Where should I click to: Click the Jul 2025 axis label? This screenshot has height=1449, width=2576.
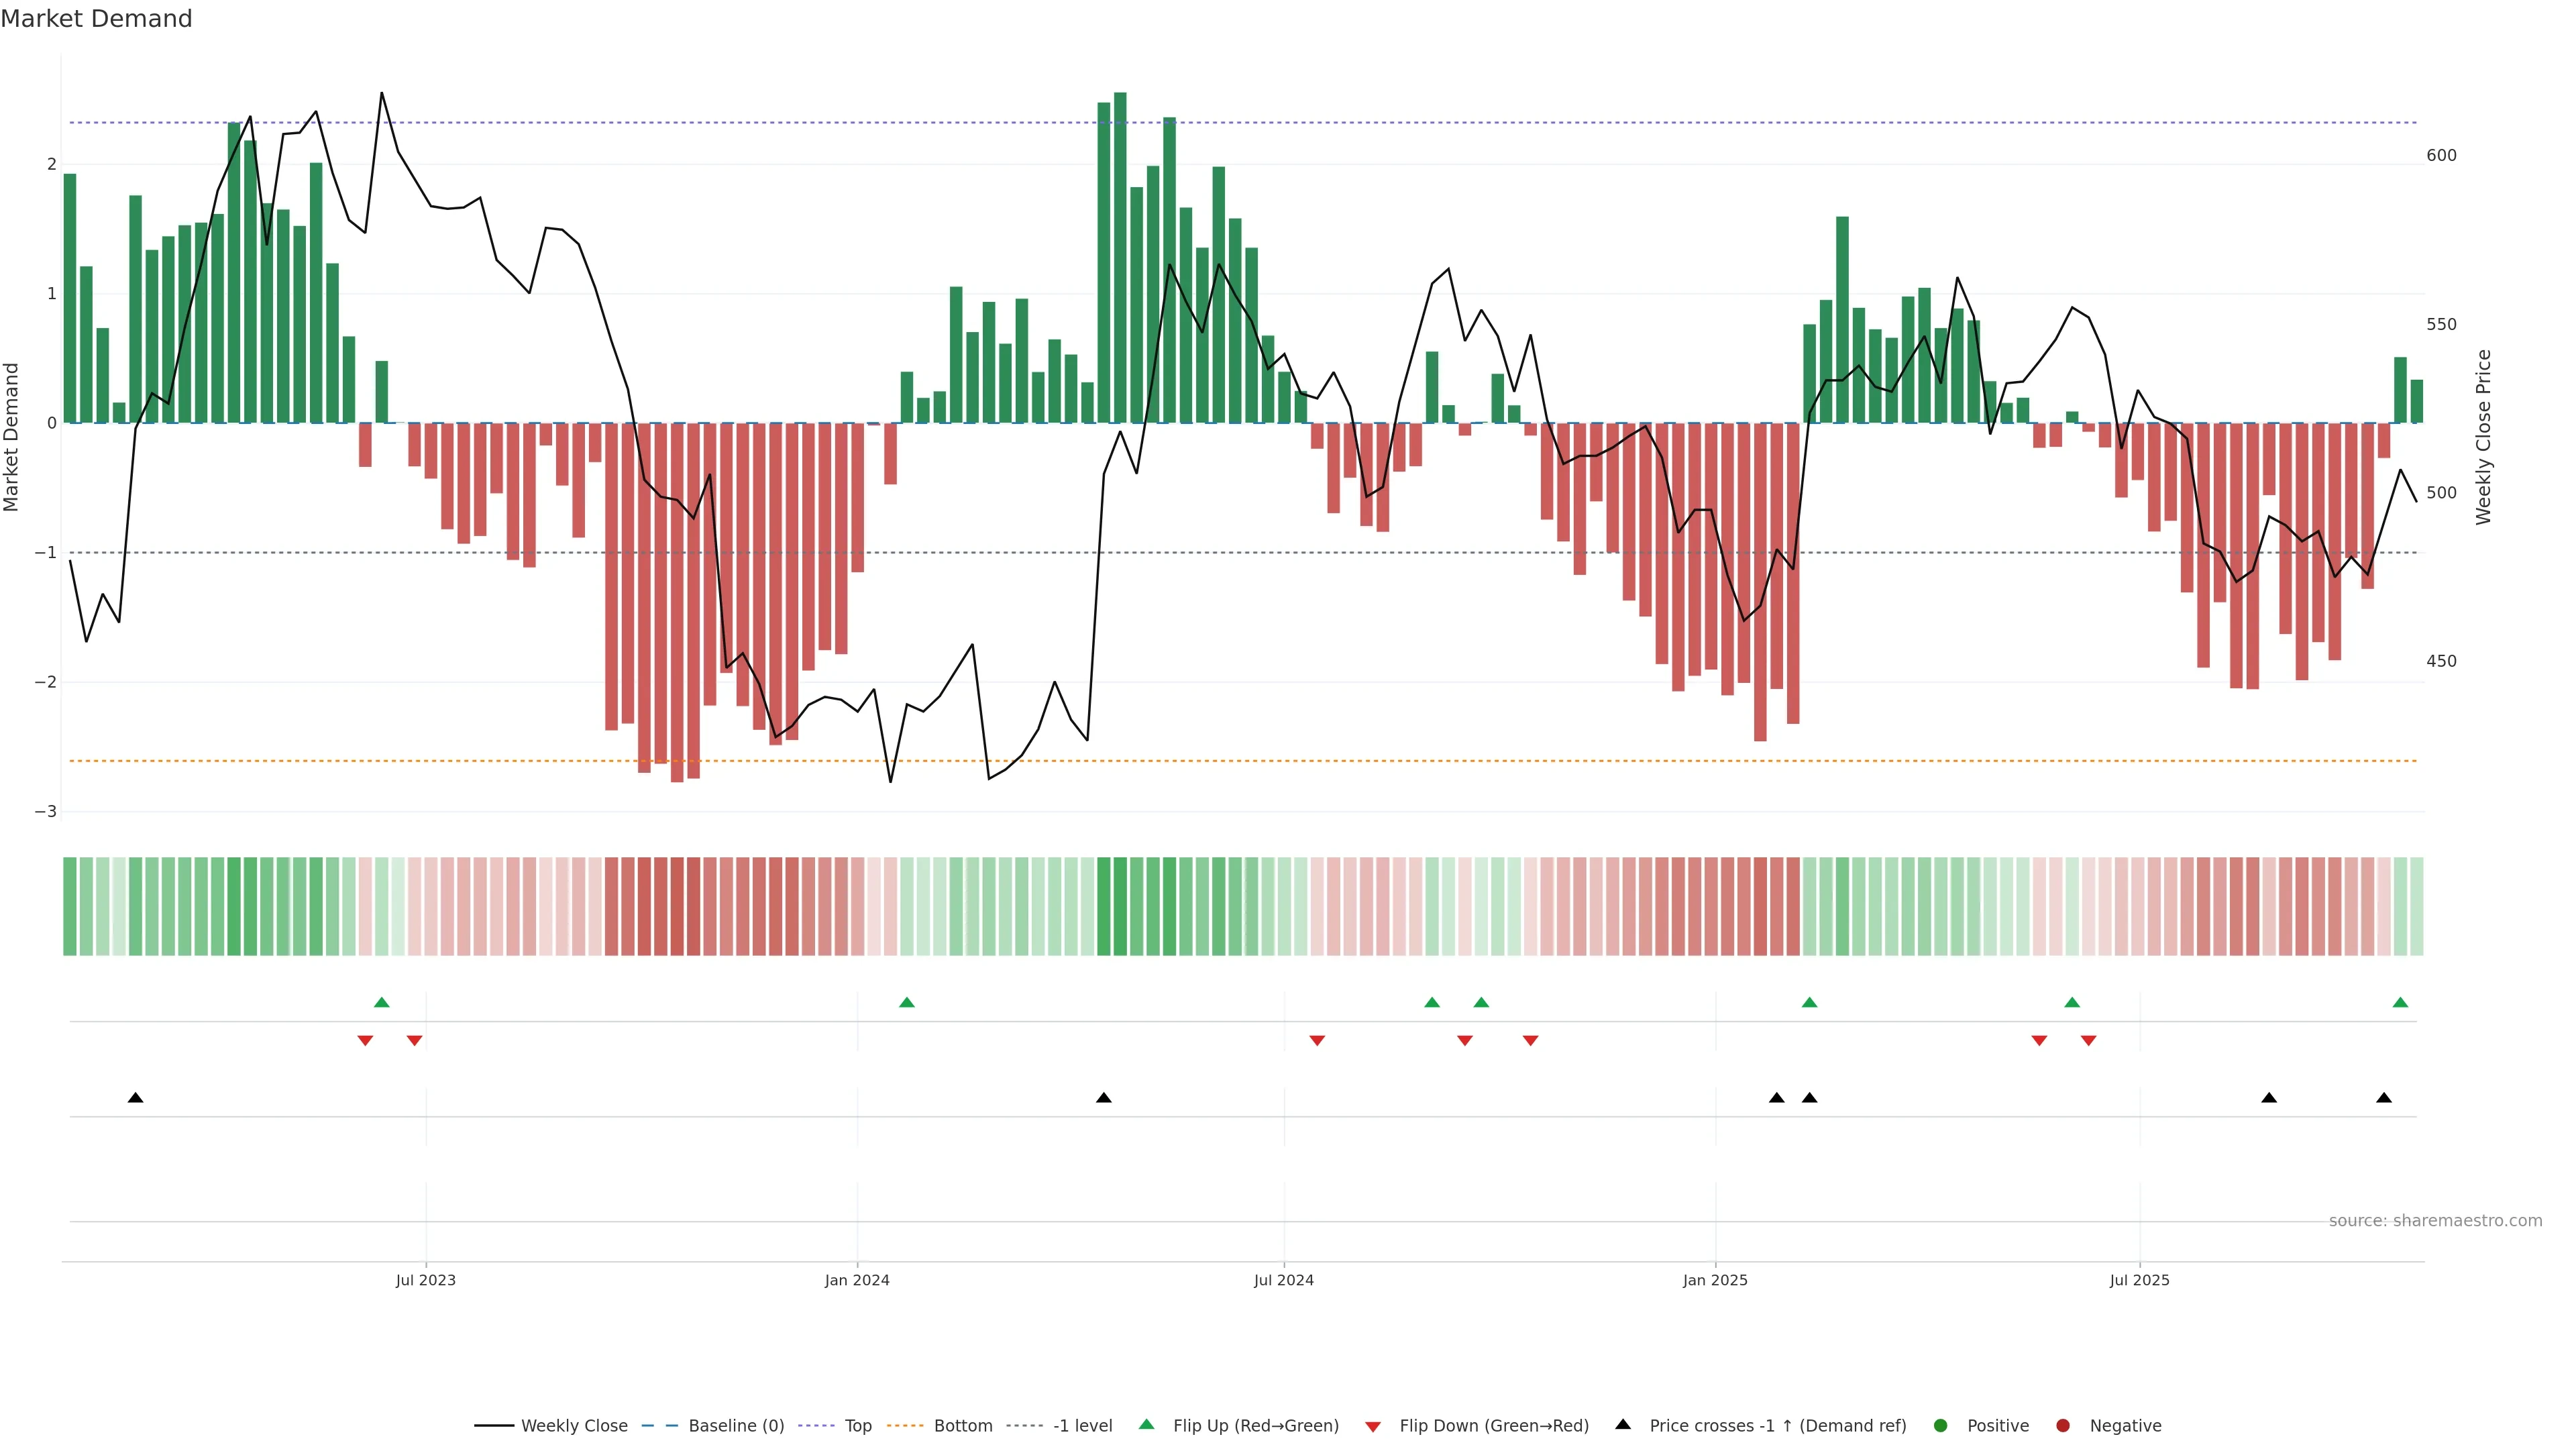2139,1280
